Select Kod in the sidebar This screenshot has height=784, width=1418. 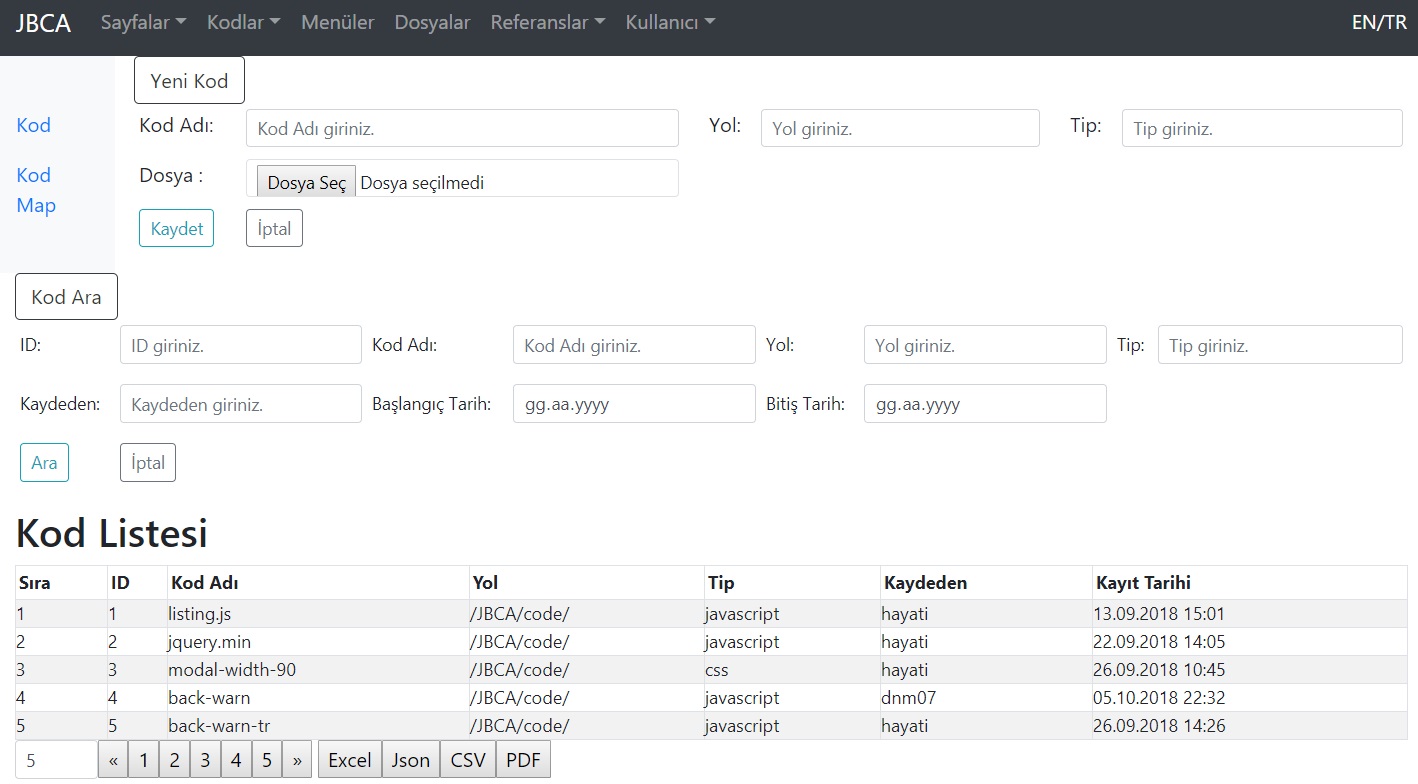coord(33,124)
